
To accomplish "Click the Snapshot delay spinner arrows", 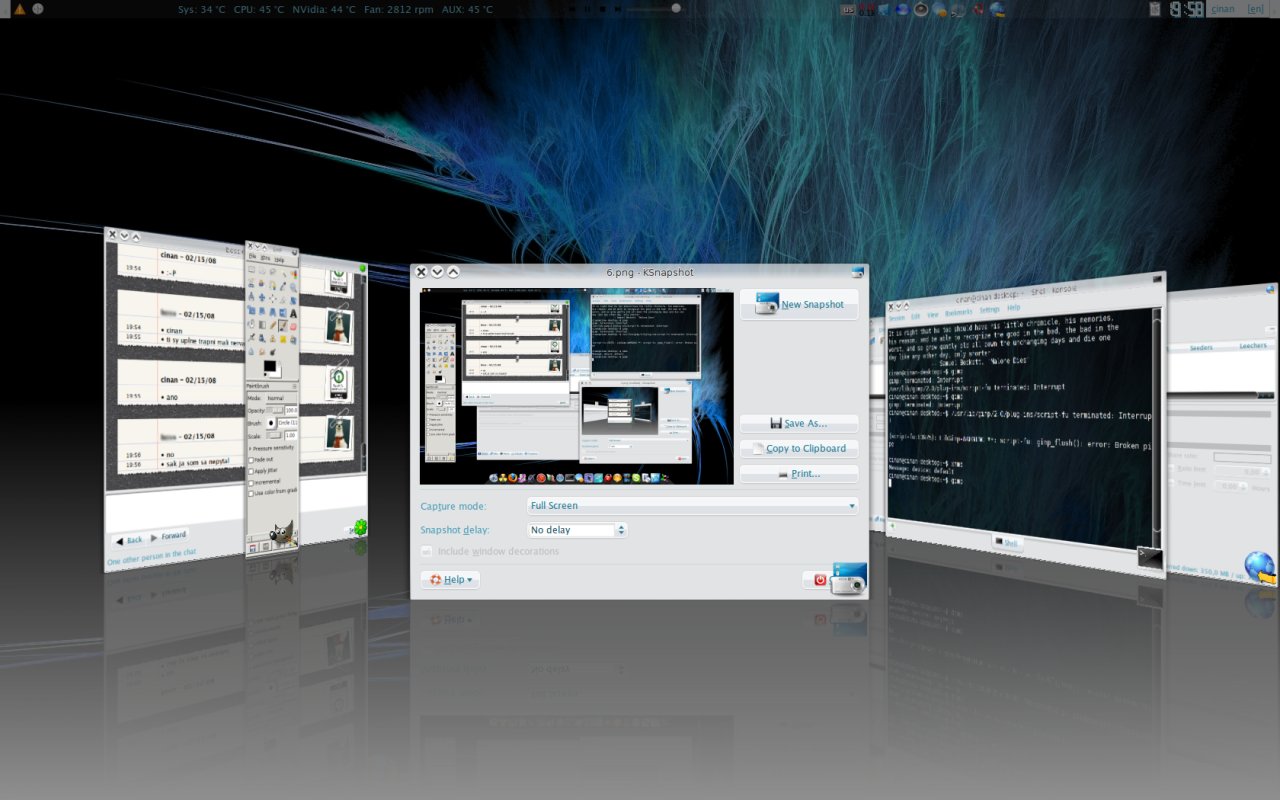I will [x=621, y=530].
